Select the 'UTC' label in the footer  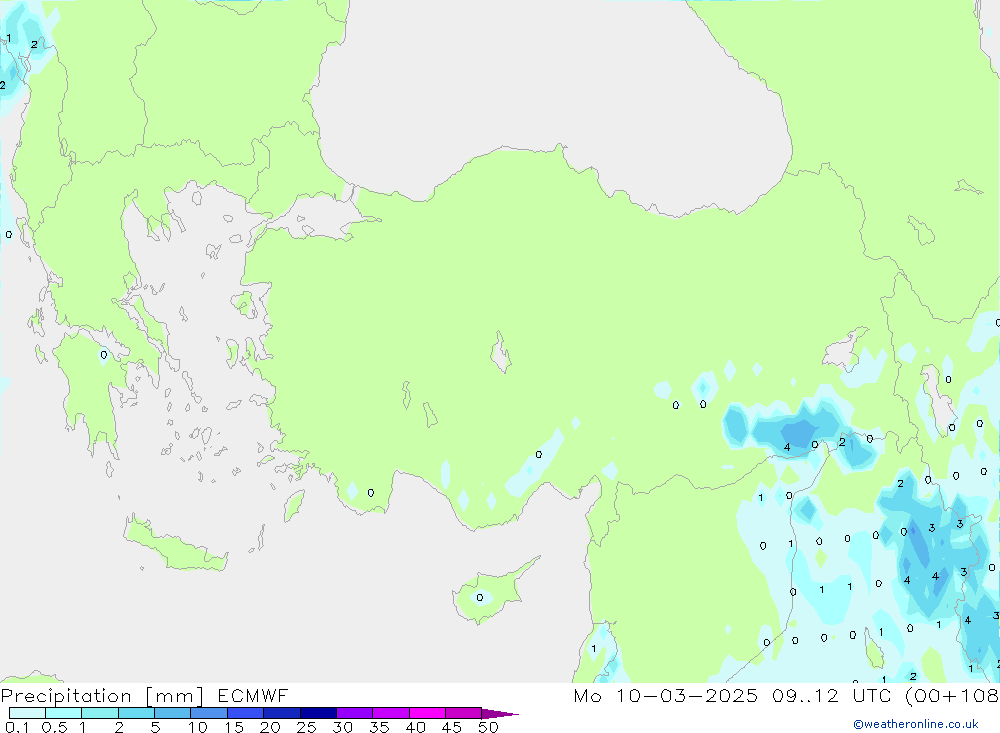click(x=871, y=695)
